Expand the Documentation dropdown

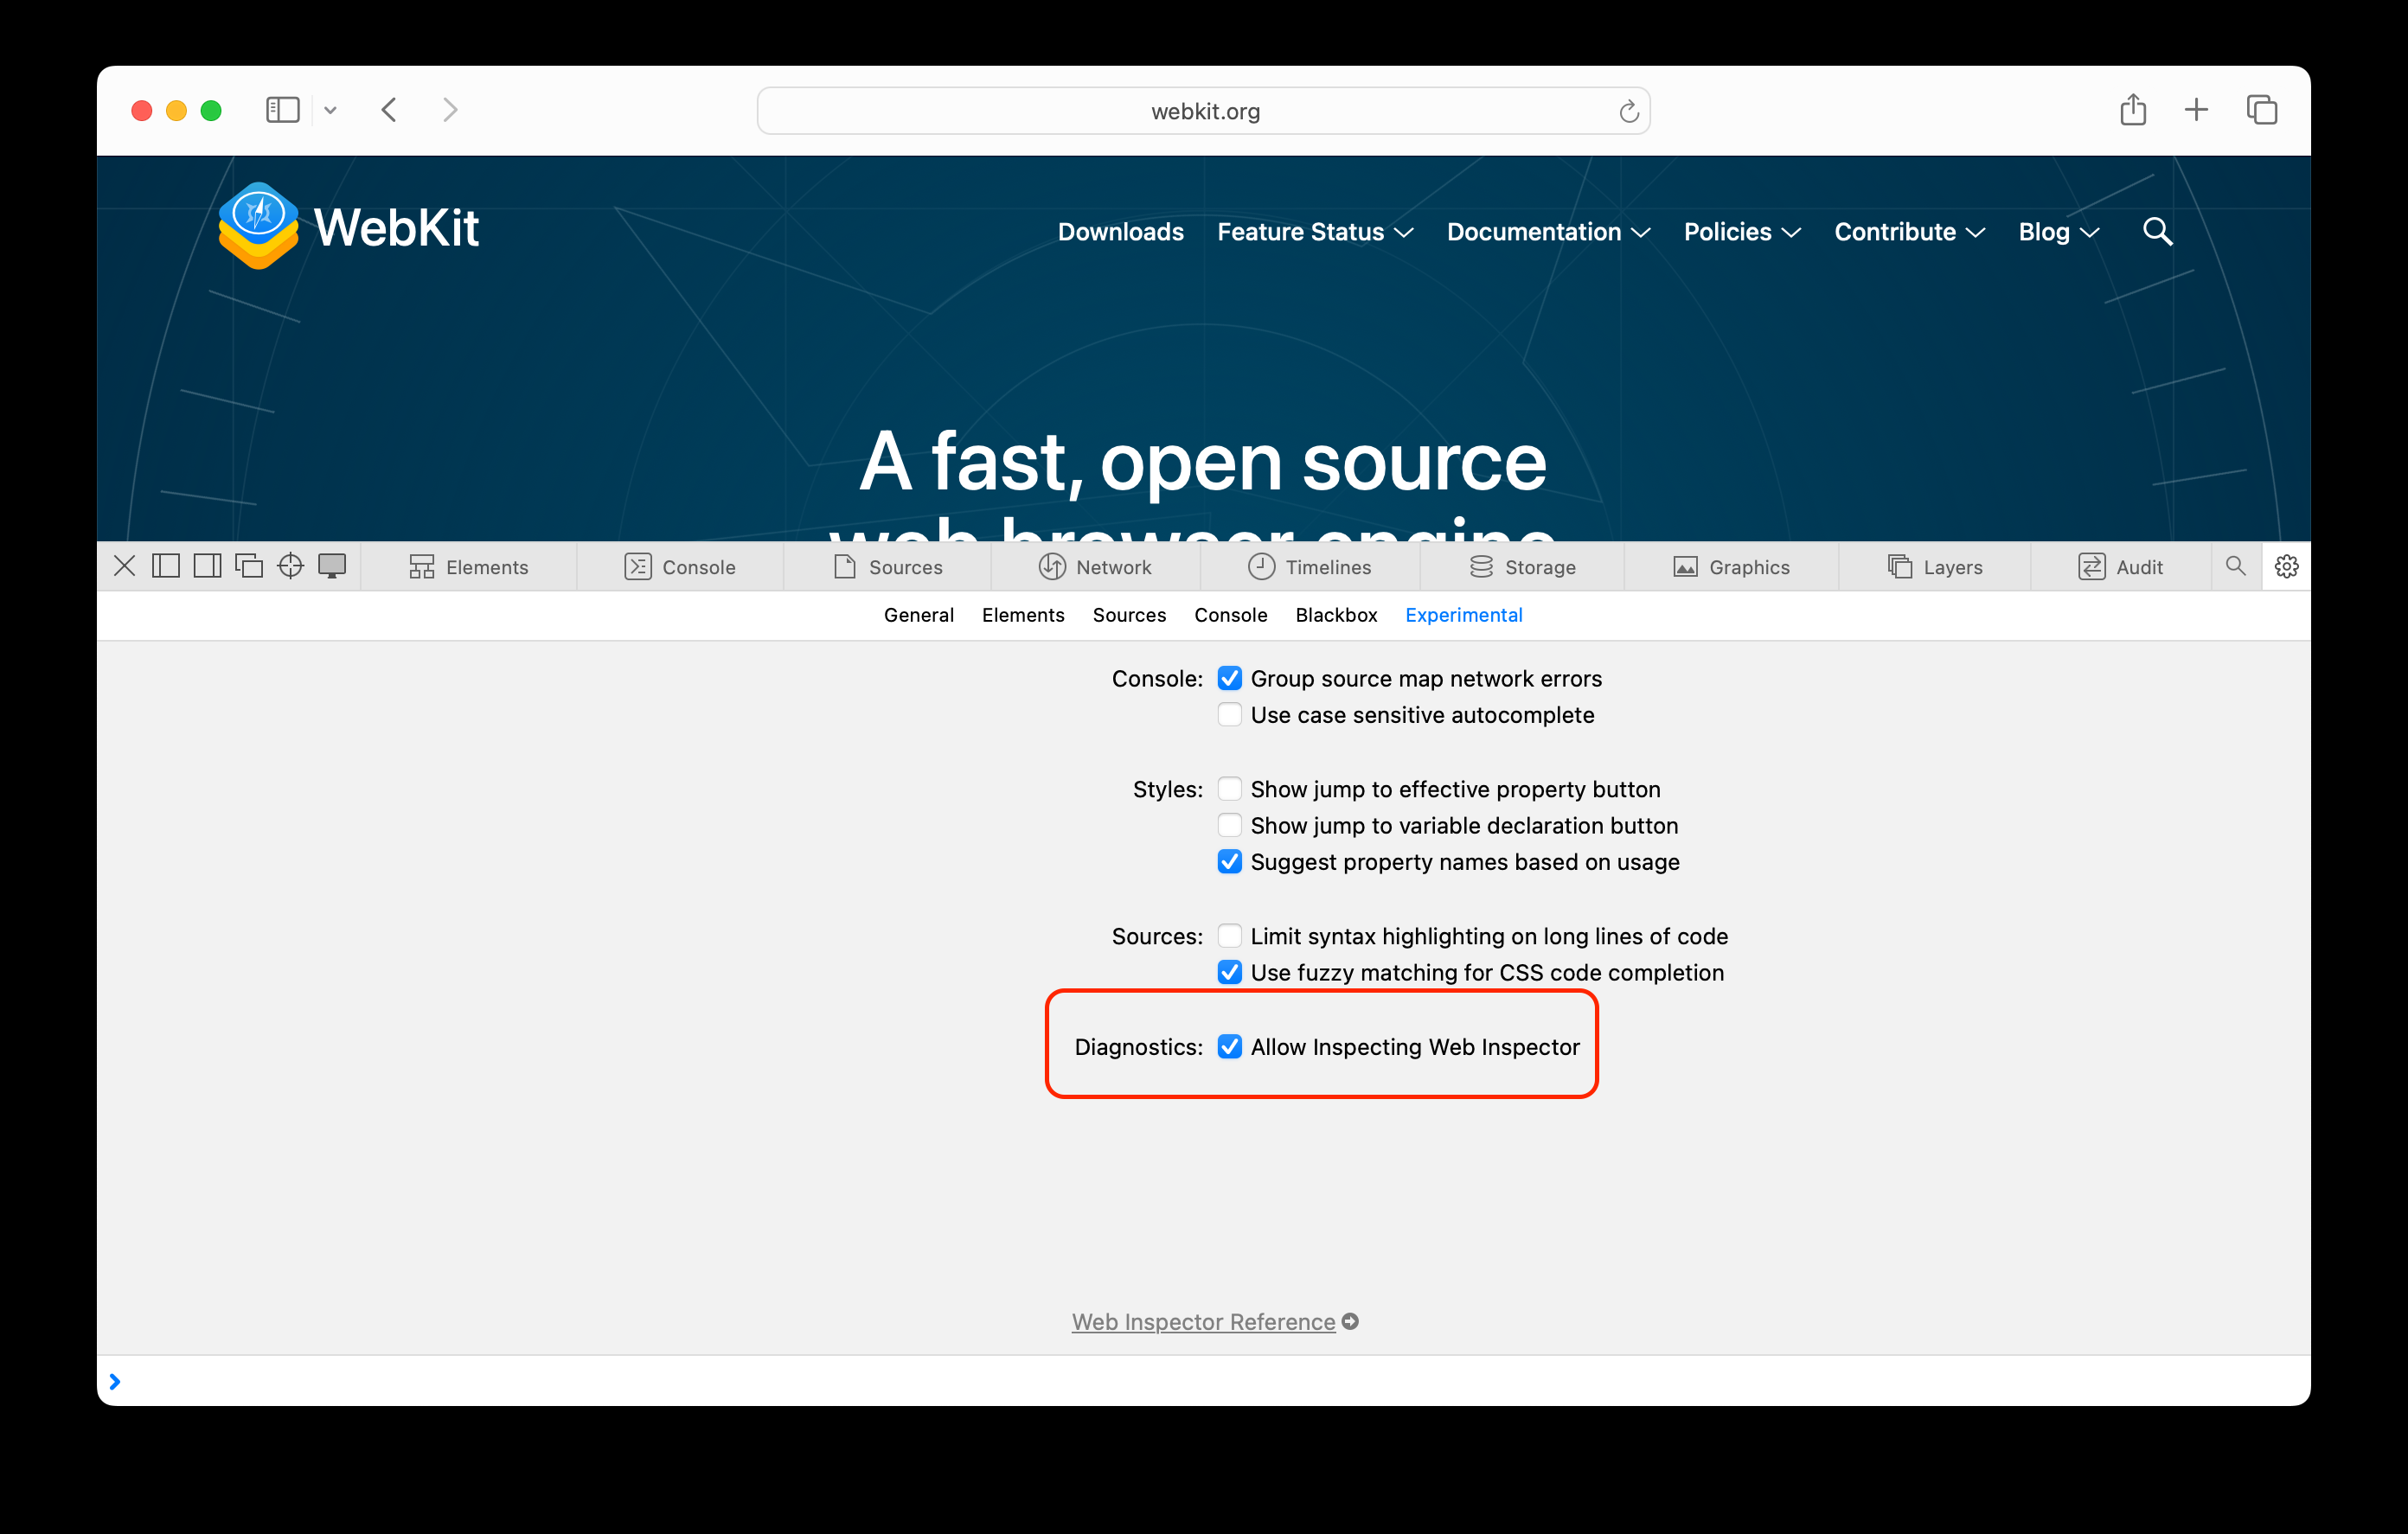point(1547,232)
